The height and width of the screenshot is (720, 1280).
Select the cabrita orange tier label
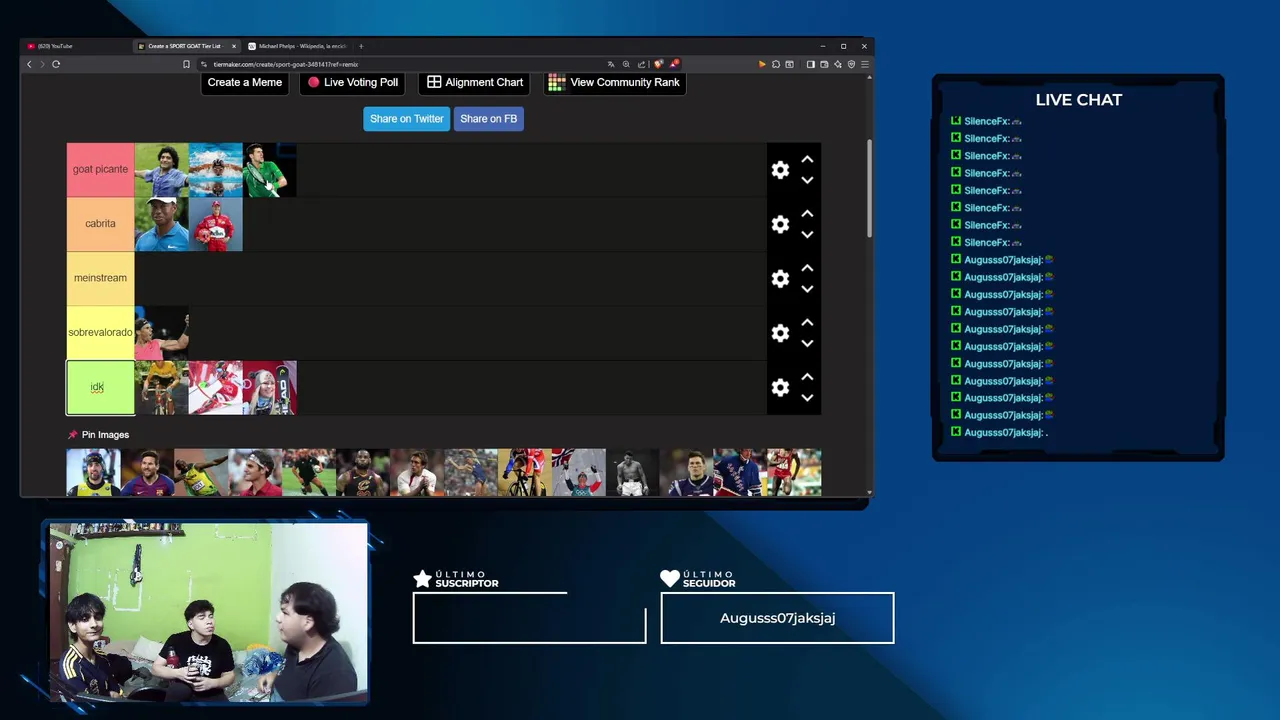pos(100,224)
